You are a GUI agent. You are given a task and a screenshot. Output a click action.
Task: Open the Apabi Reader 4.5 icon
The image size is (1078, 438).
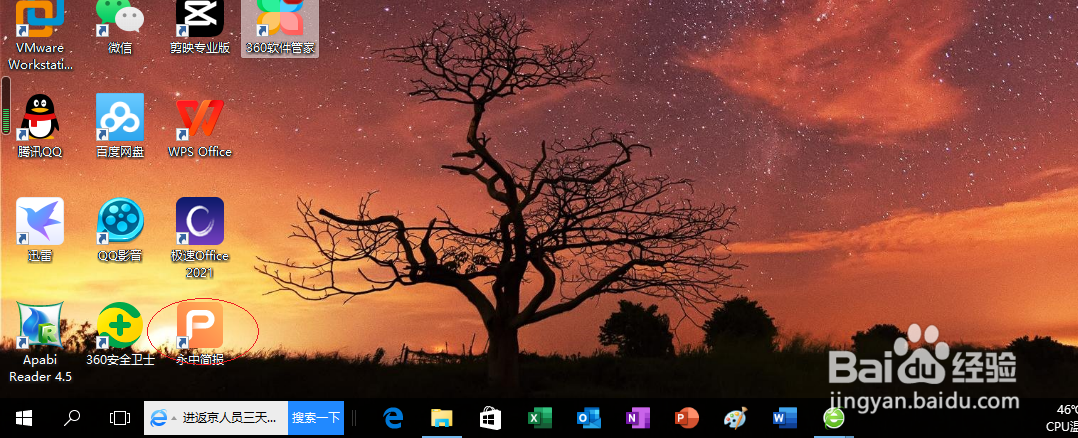point(40,342)
